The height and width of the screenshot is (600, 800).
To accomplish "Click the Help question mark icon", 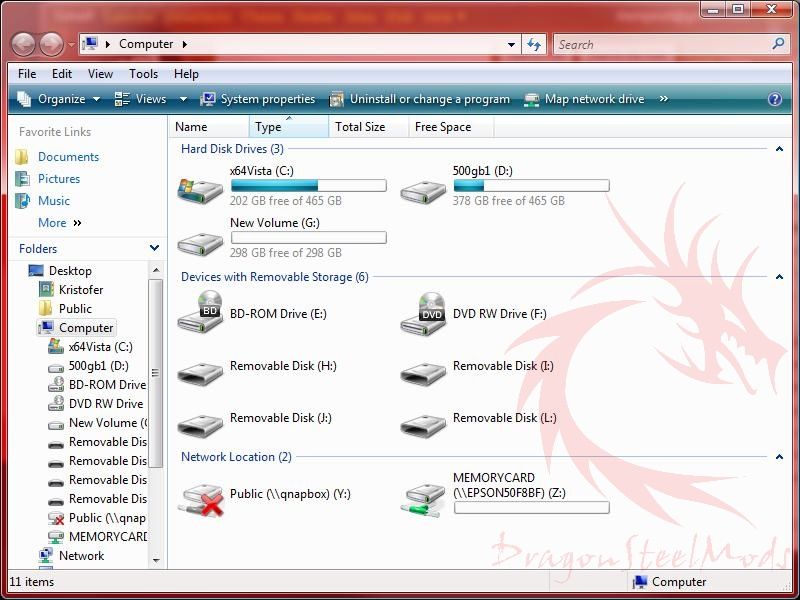I will pyautogui.click(x=774, y=99).
